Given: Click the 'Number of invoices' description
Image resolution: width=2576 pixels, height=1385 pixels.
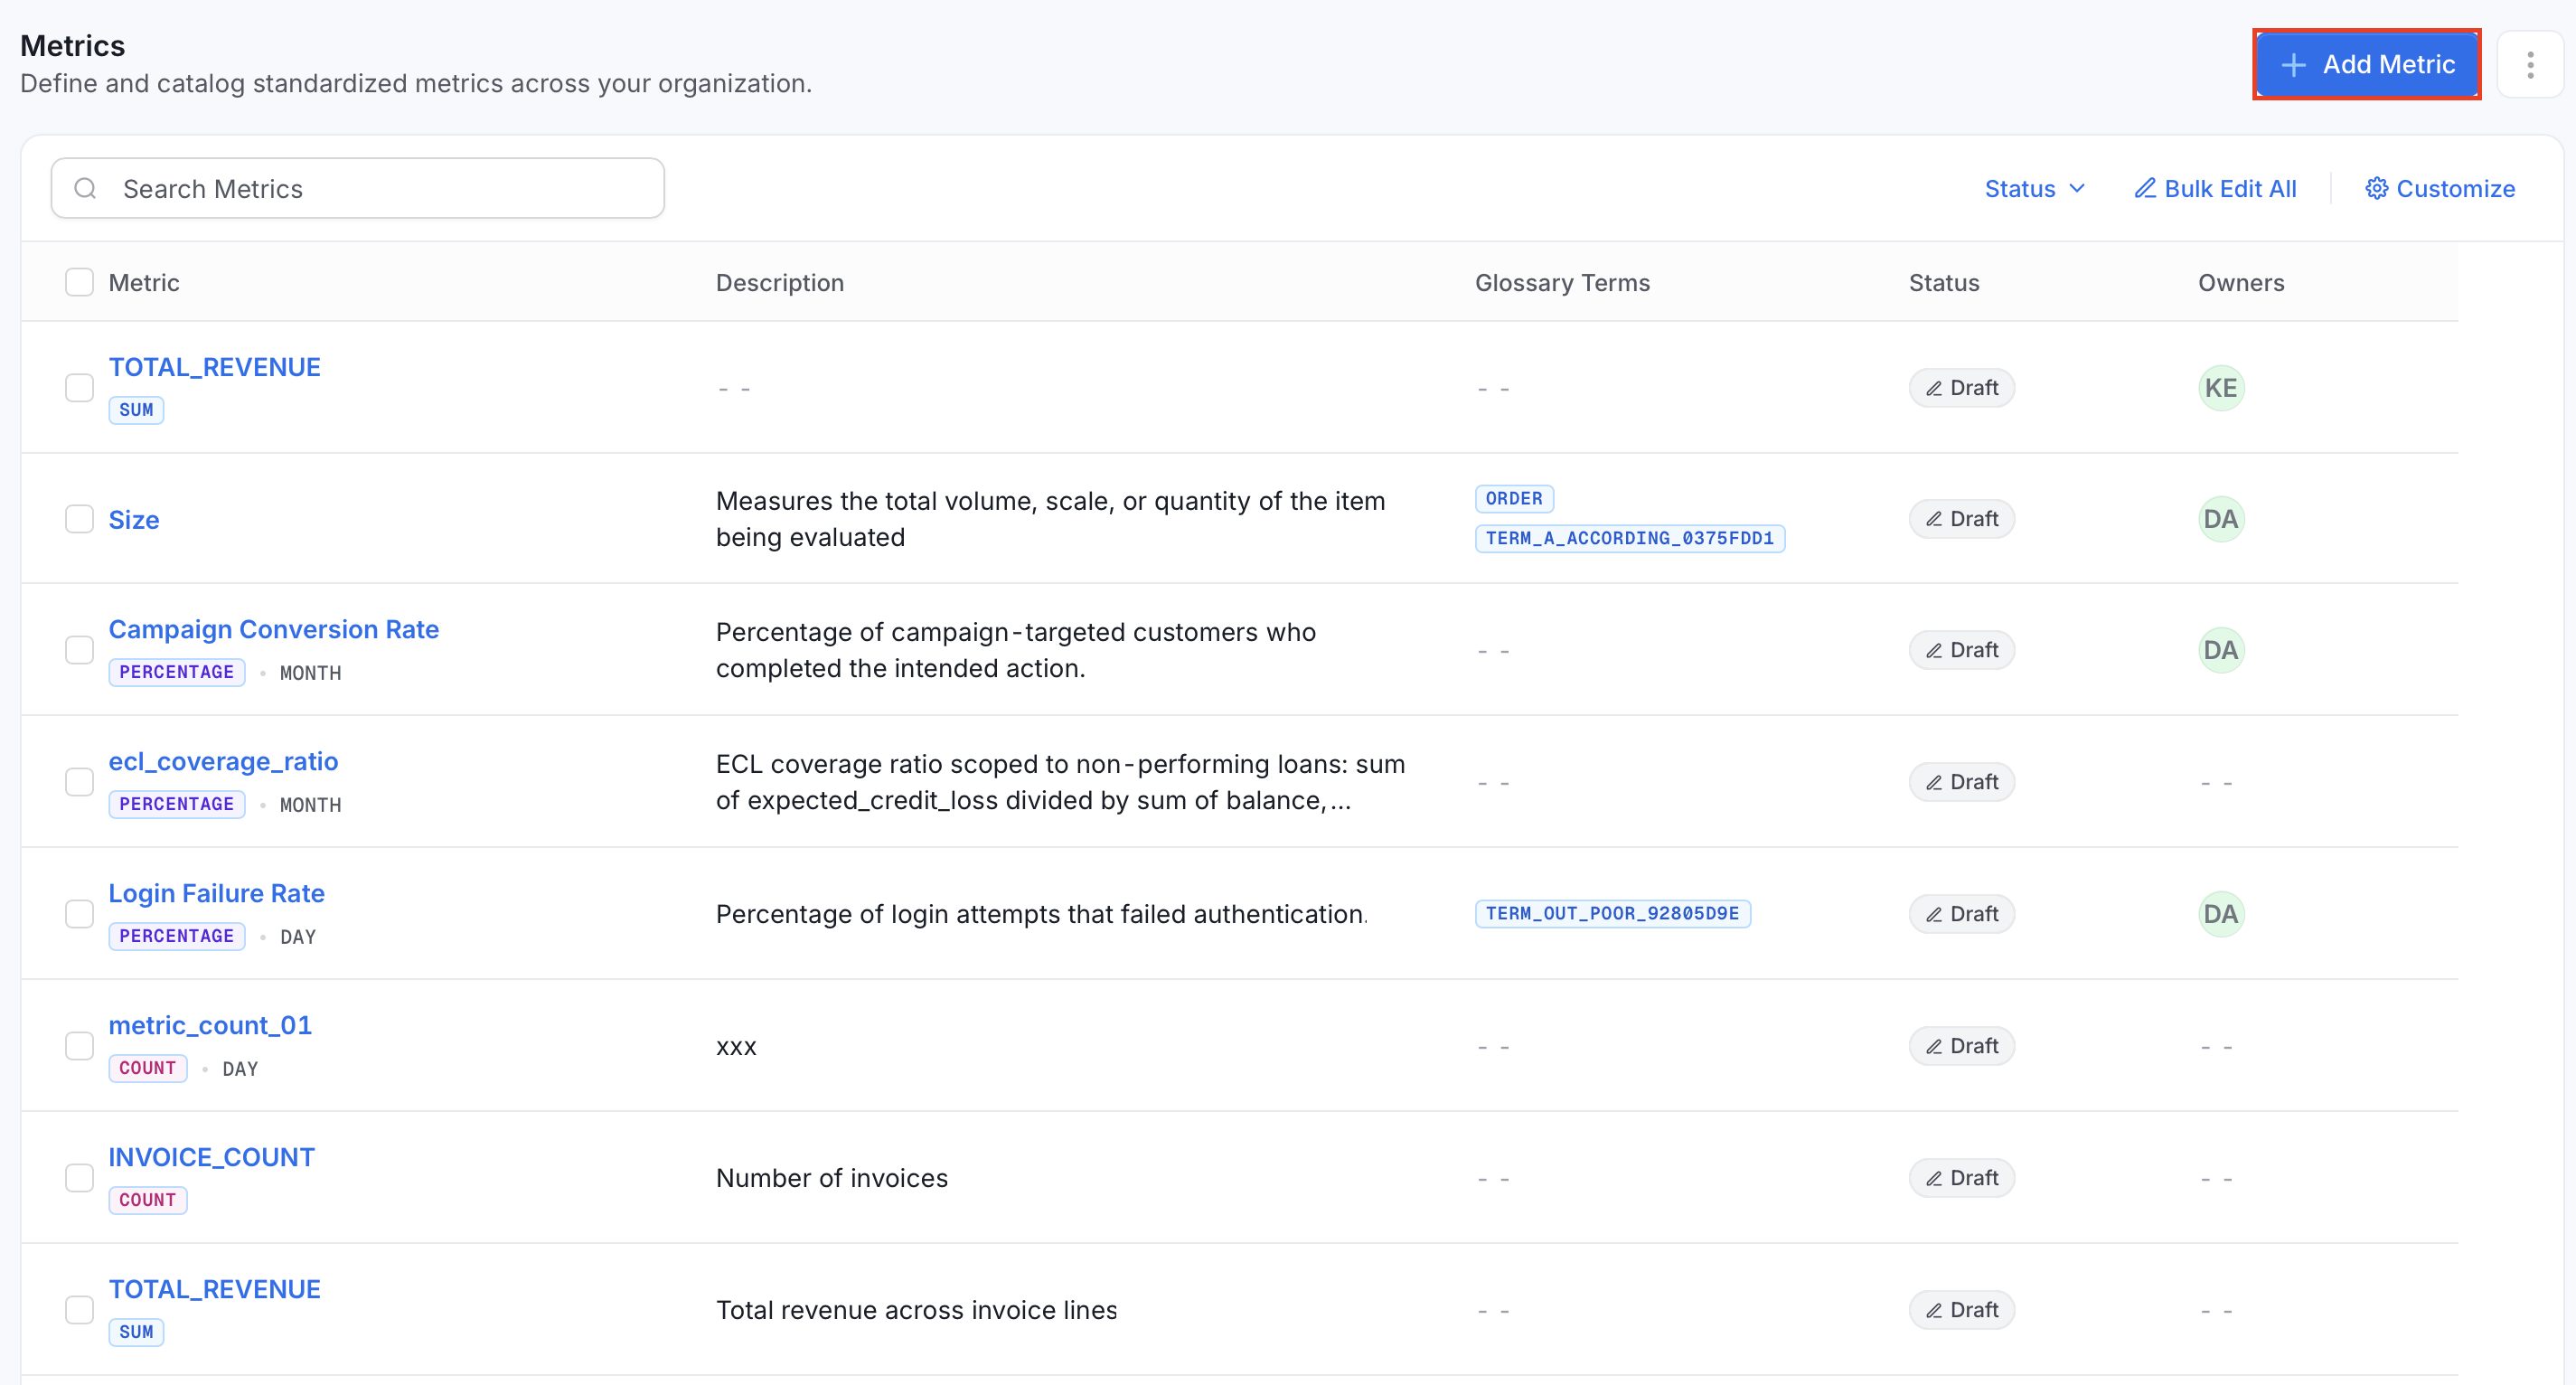Looking at the screenshot, I should click(x=832, y=1178).
